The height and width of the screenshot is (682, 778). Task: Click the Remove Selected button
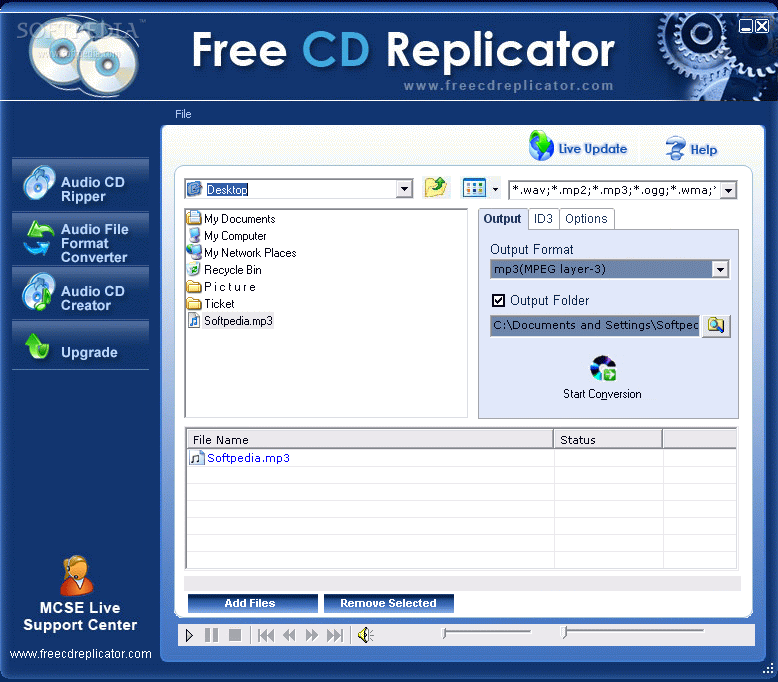pyautogui.click(x=389, y=603)
